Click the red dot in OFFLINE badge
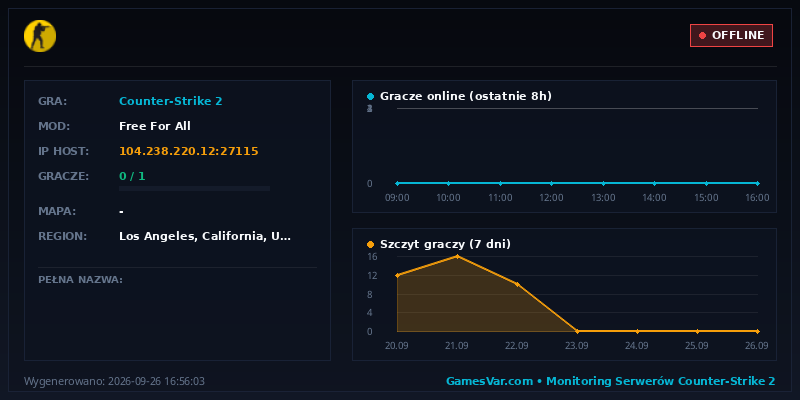The height and width of the screenshot is (400, 800). pos(702,35)
